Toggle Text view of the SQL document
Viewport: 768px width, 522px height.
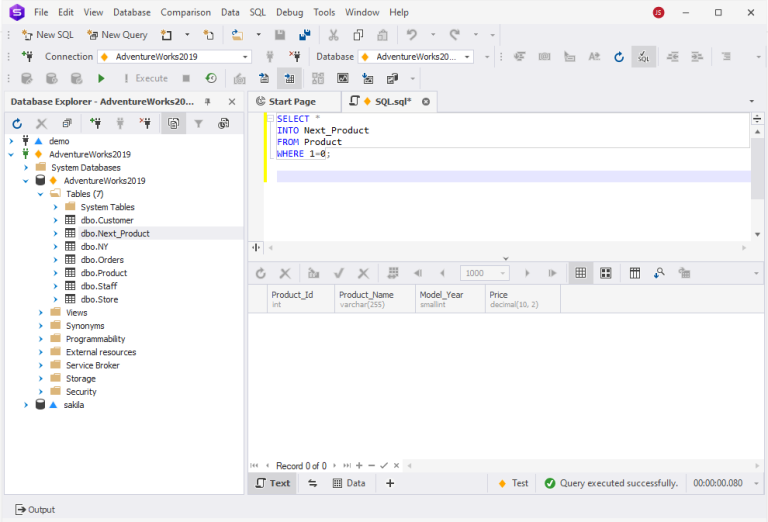(x=273, y=483)
